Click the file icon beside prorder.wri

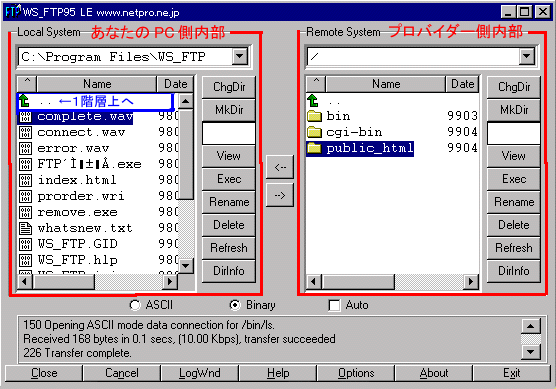(25, 196)
